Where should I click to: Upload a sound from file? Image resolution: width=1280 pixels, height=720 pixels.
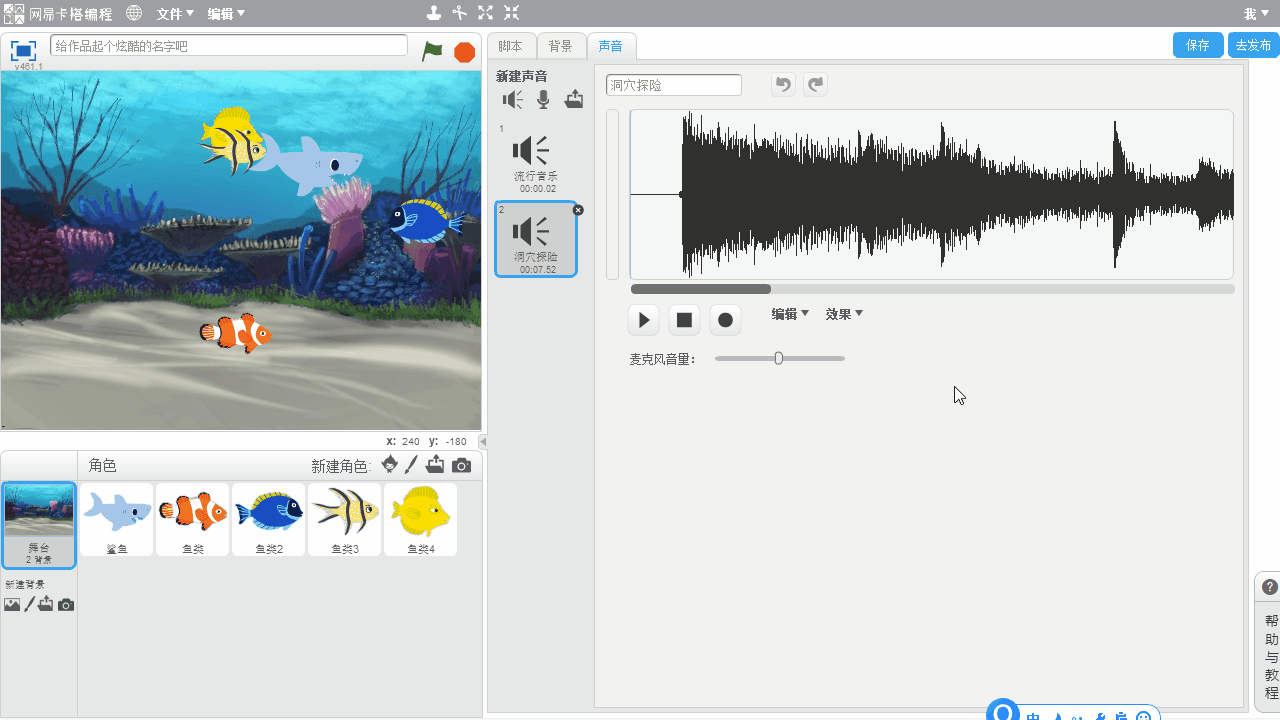[573, 99]
